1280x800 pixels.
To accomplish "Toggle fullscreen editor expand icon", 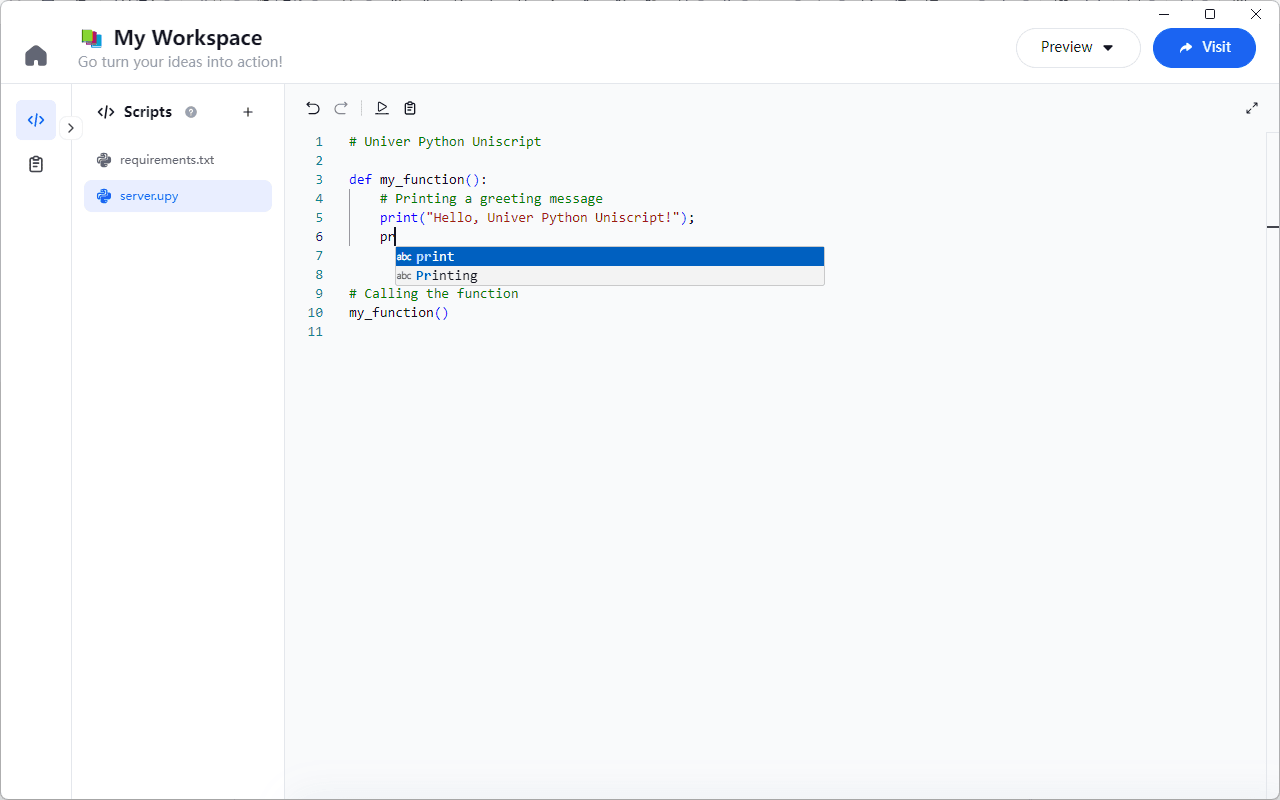I will click(1252, 108).
